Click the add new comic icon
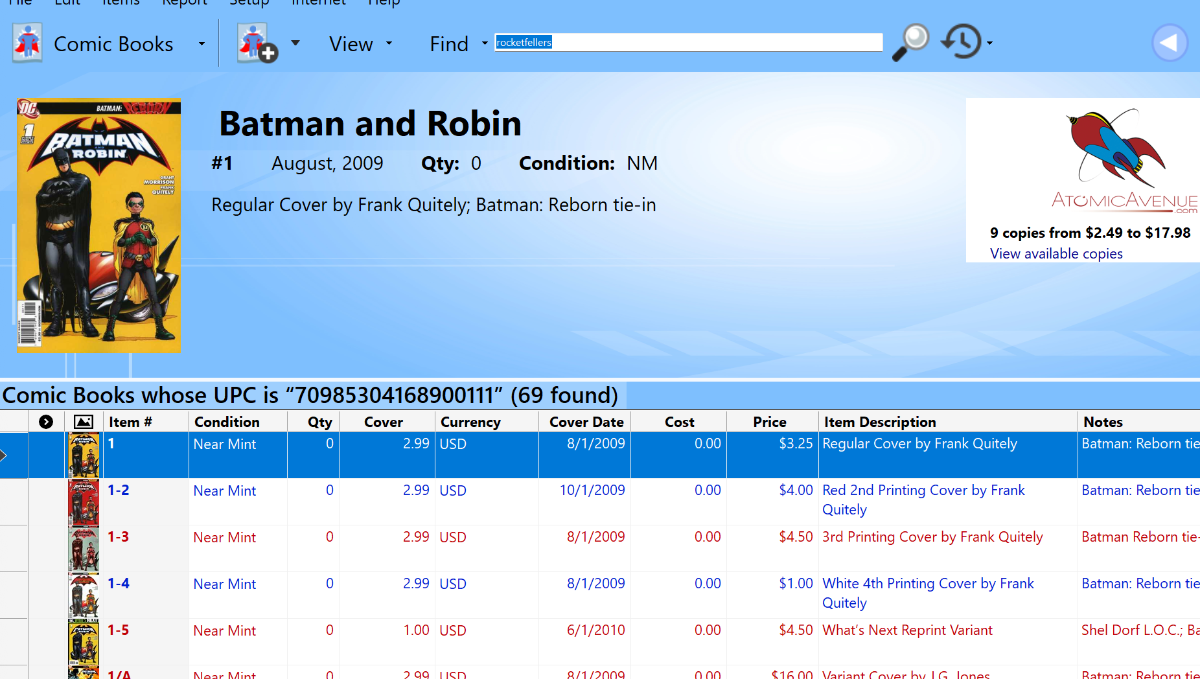The image size is (1200, 679). [x=257, y=43]
